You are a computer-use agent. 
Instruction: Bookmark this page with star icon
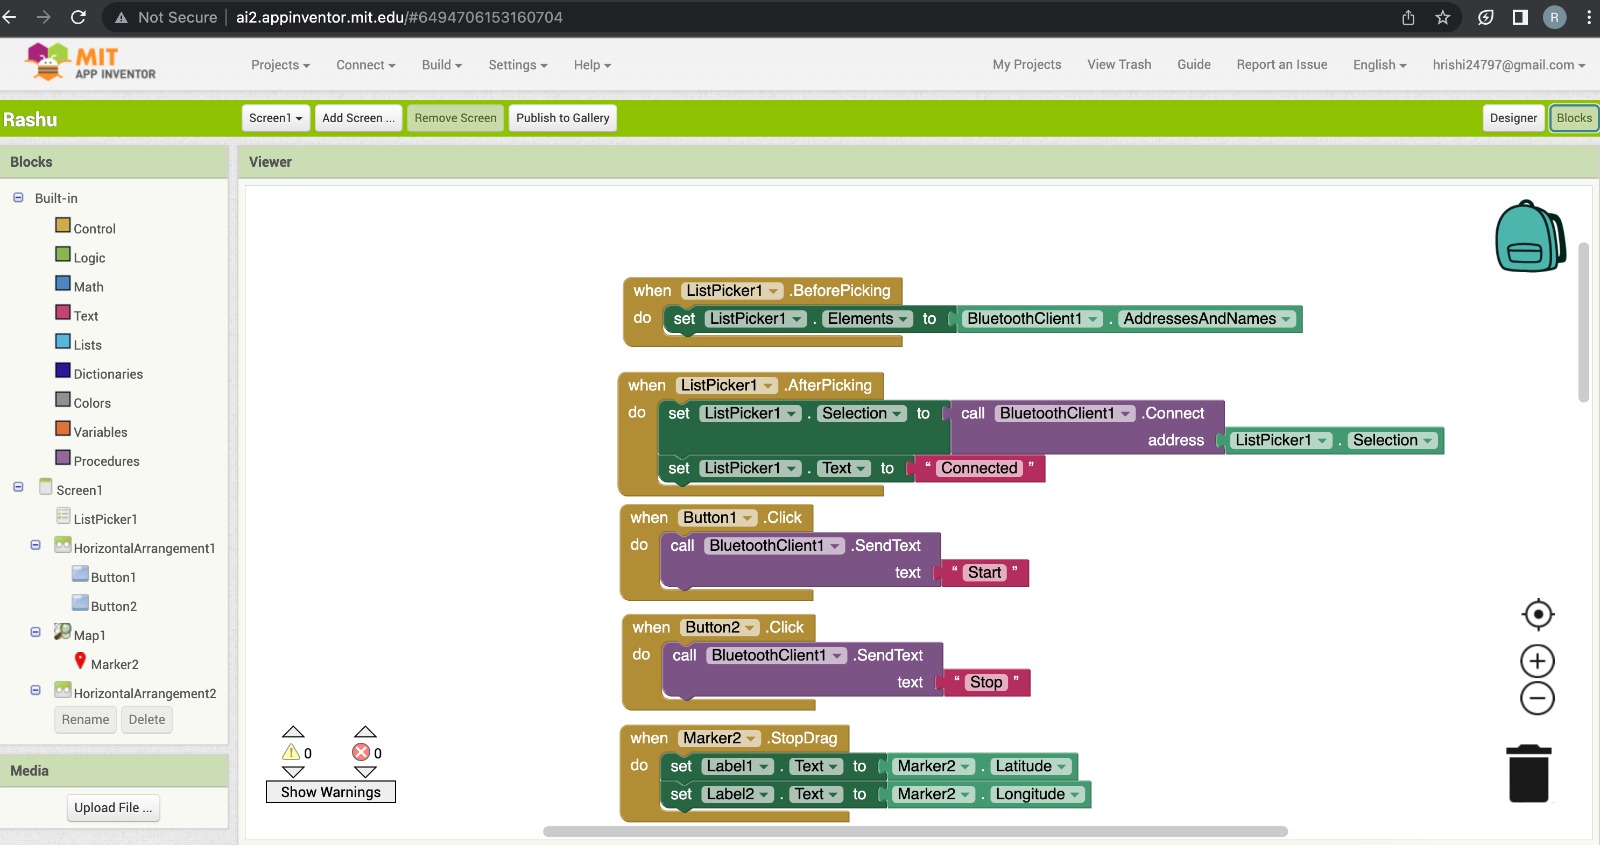point(1442,17)
